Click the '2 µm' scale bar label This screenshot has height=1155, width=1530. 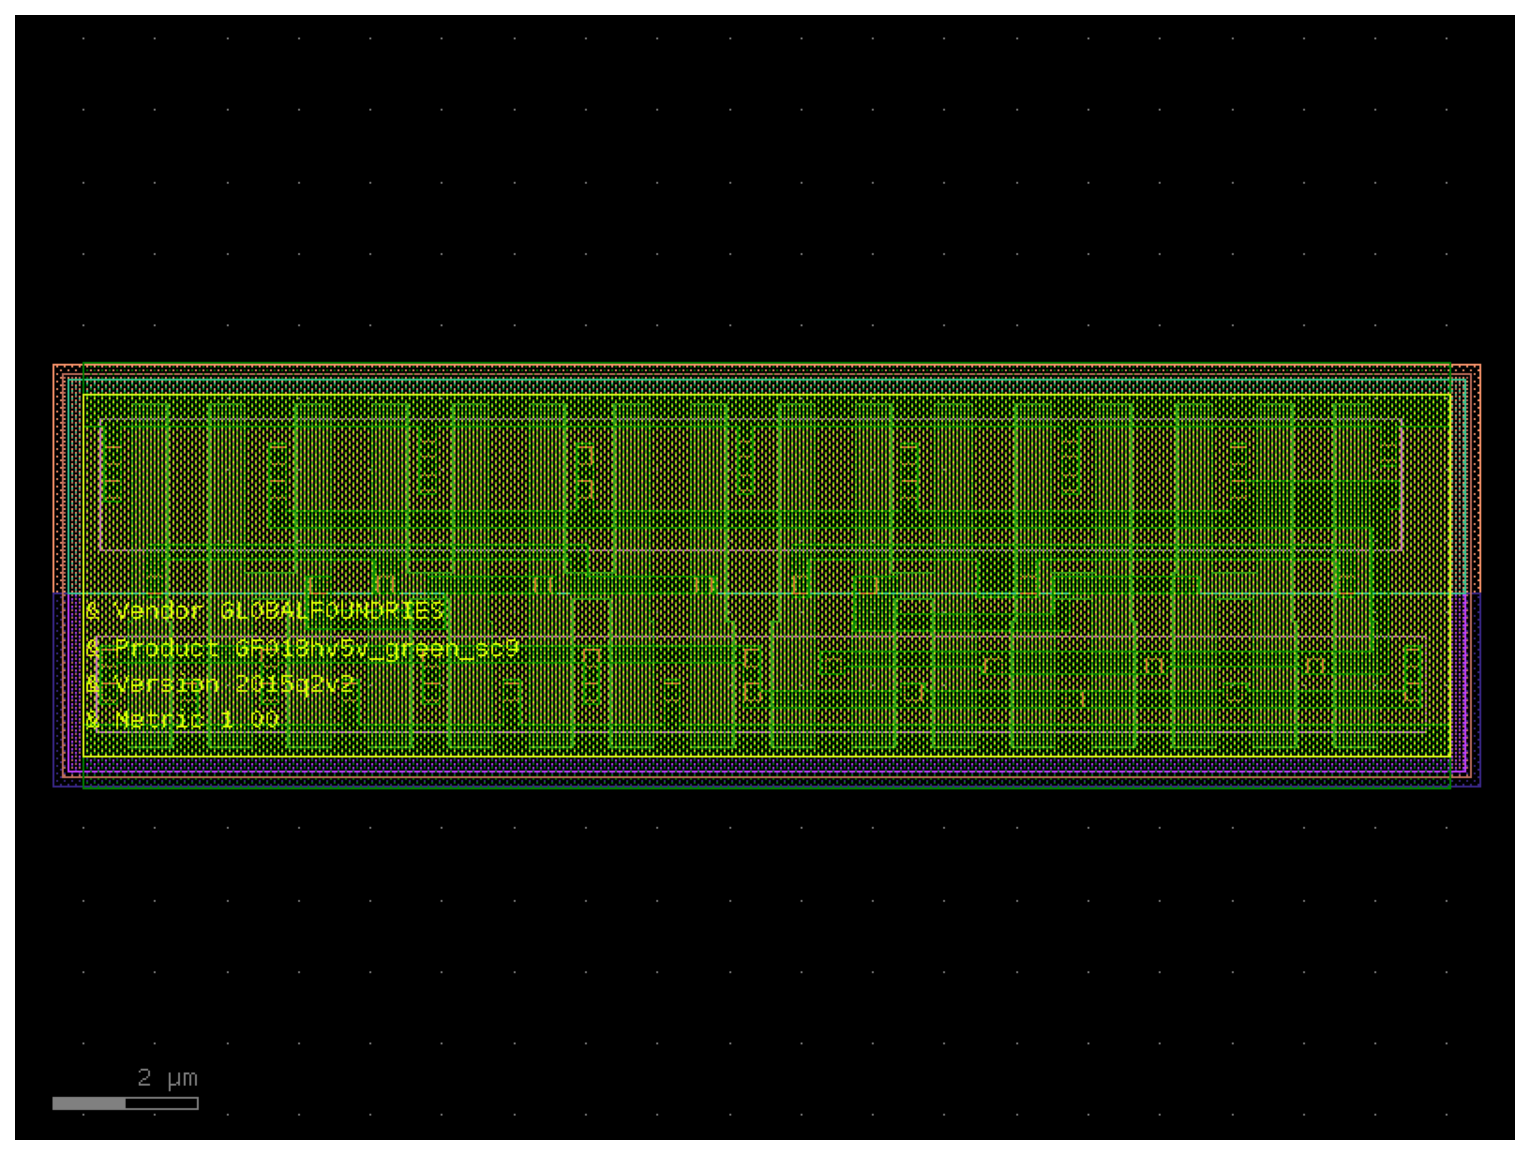coord(167,1078)
